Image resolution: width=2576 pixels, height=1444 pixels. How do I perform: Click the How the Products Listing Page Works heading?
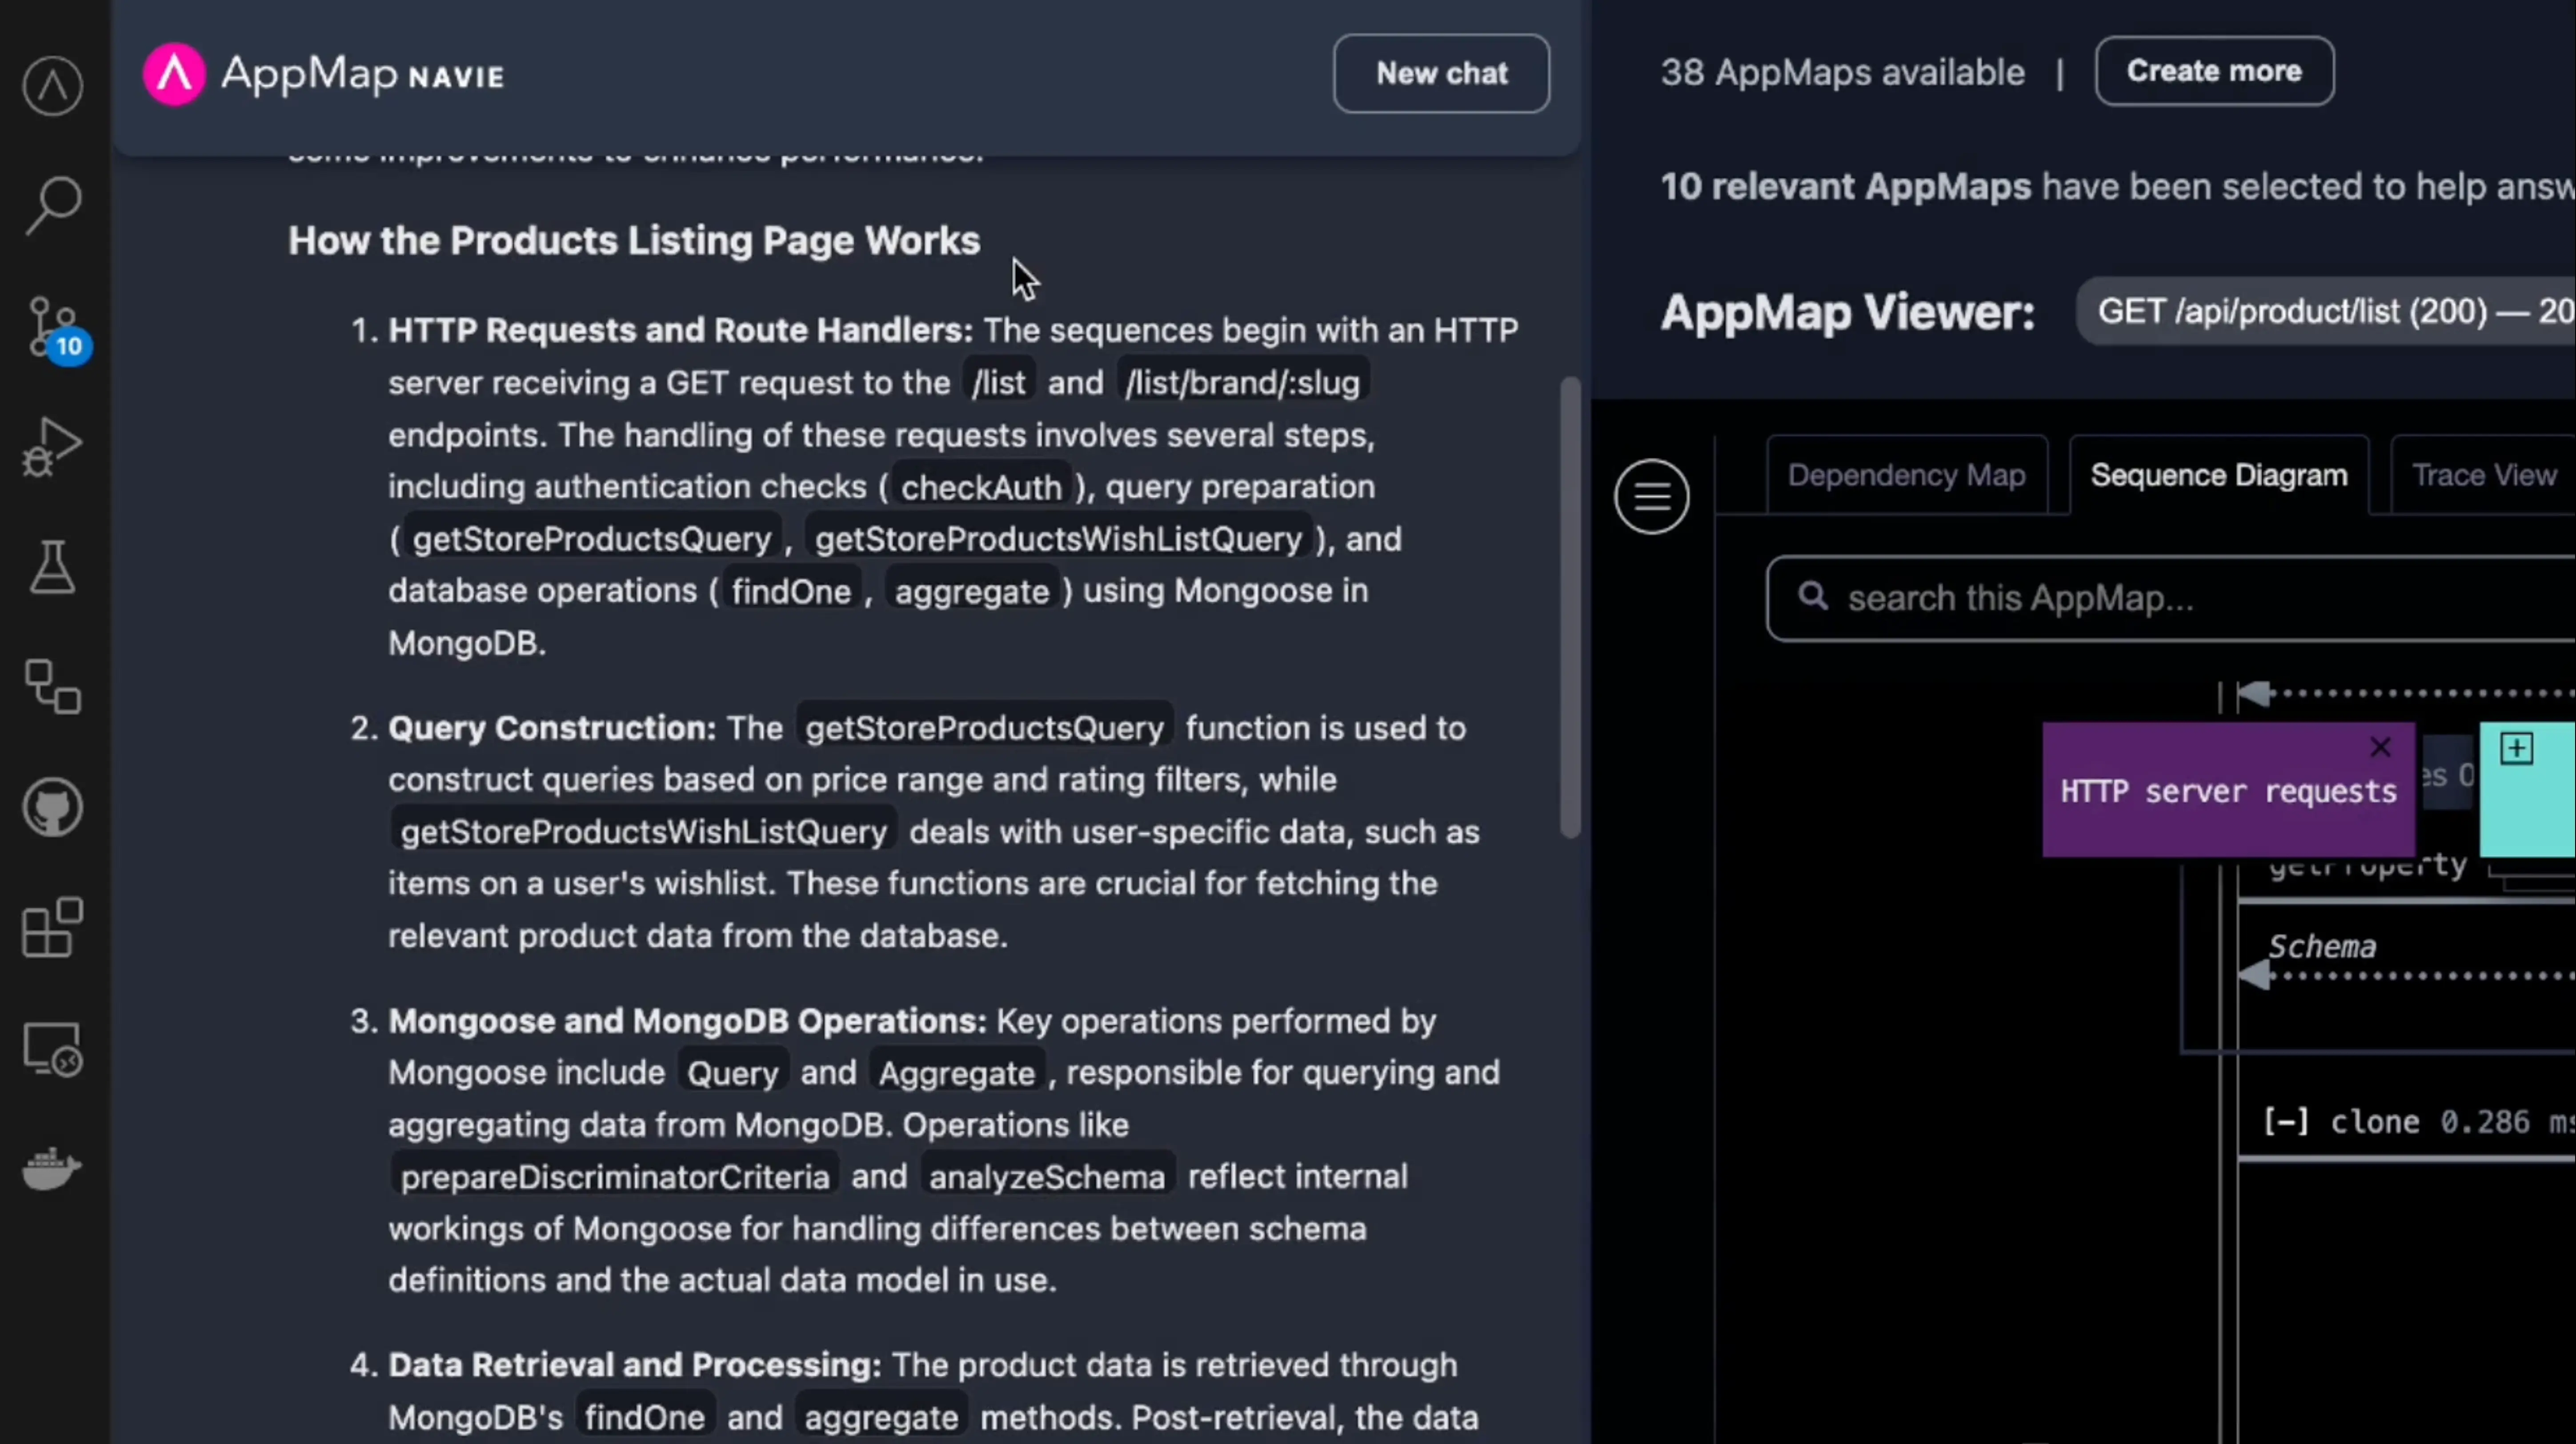tap(634, 241)
